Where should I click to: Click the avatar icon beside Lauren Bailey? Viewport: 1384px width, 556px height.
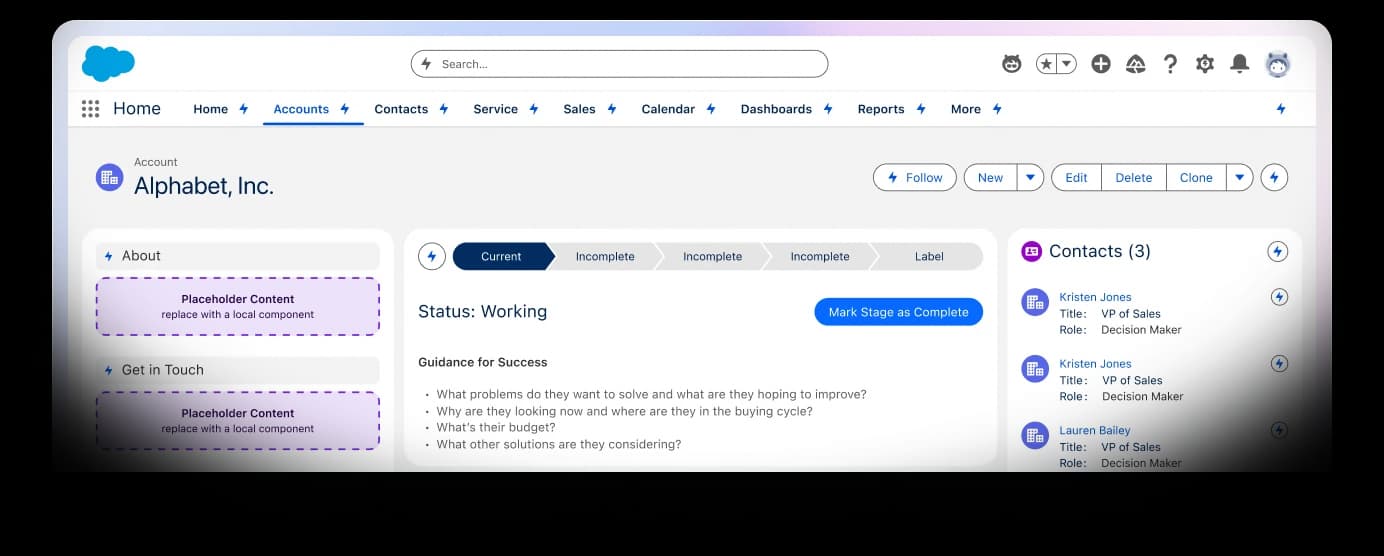pyautogui.click(x=1035, y=436)
